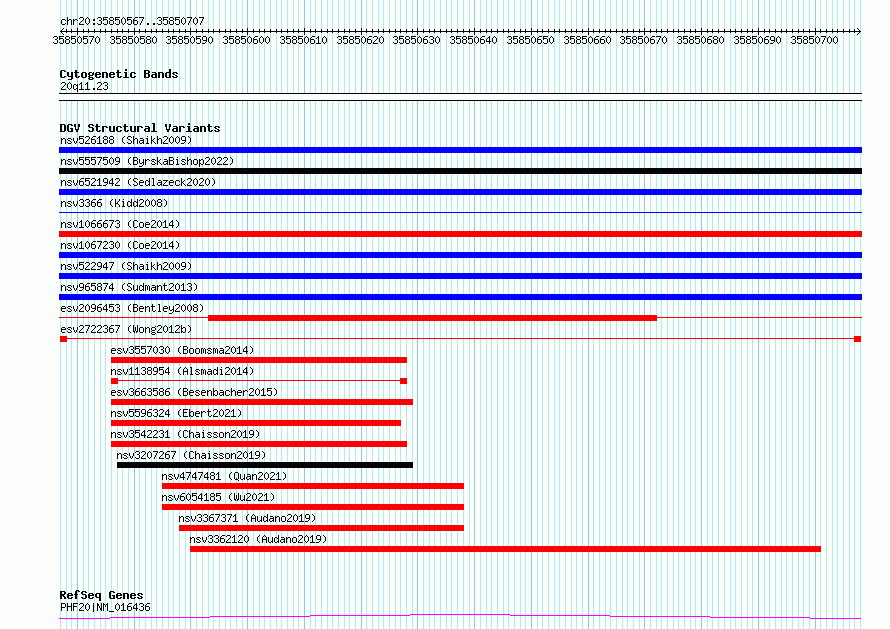Select the red bar under esv3663586

(262, 402)
